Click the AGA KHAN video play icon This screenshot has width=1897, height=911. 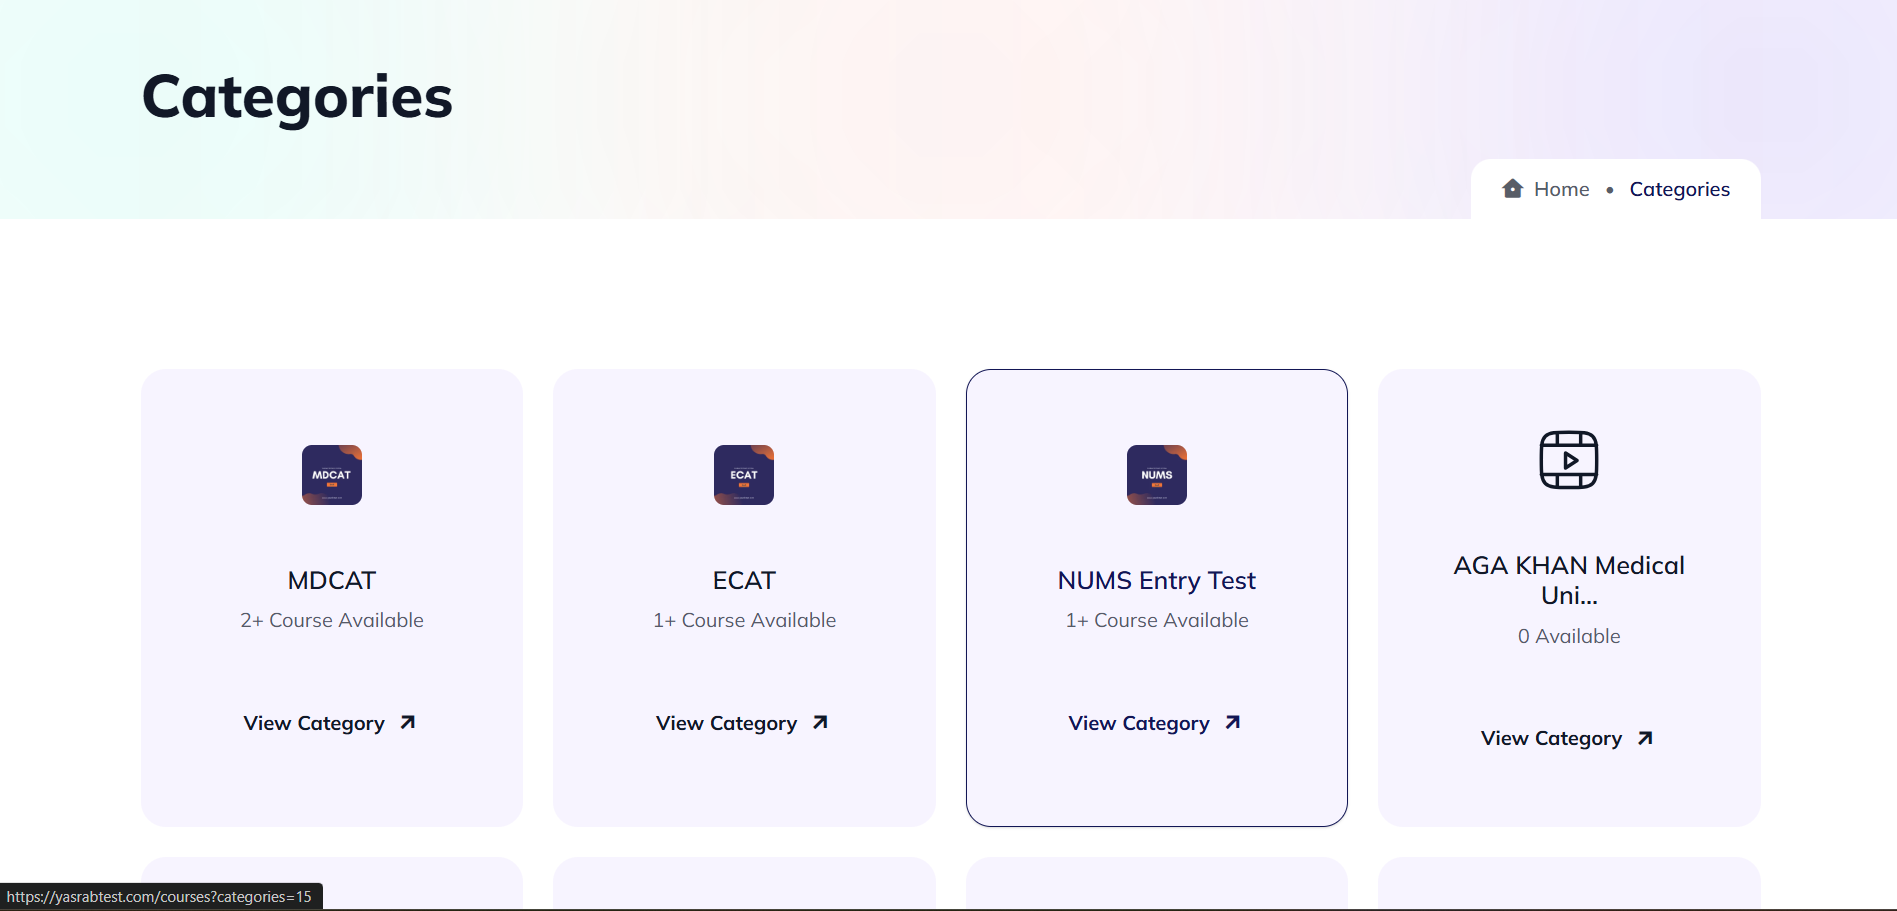pos(1569,460)
